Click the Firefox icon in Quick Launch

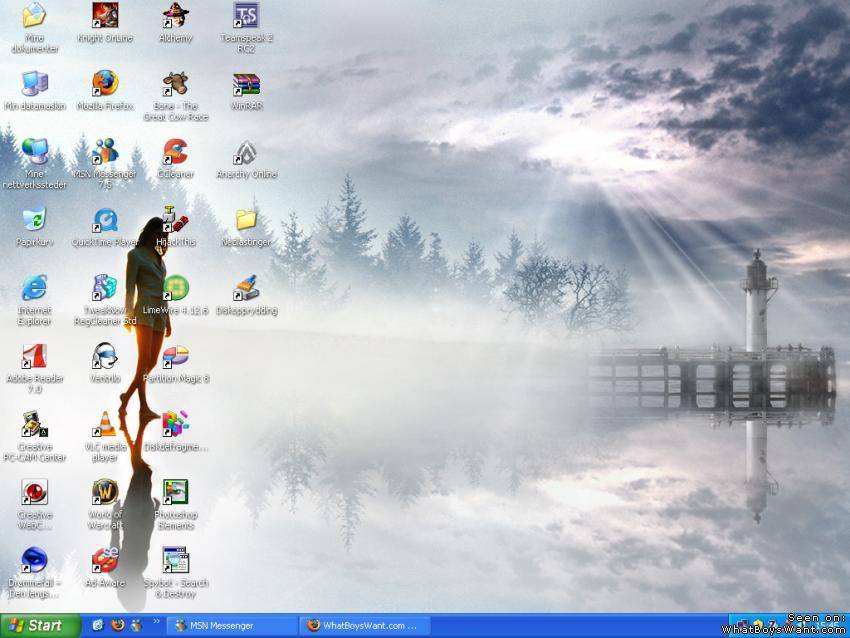(117, 626)
